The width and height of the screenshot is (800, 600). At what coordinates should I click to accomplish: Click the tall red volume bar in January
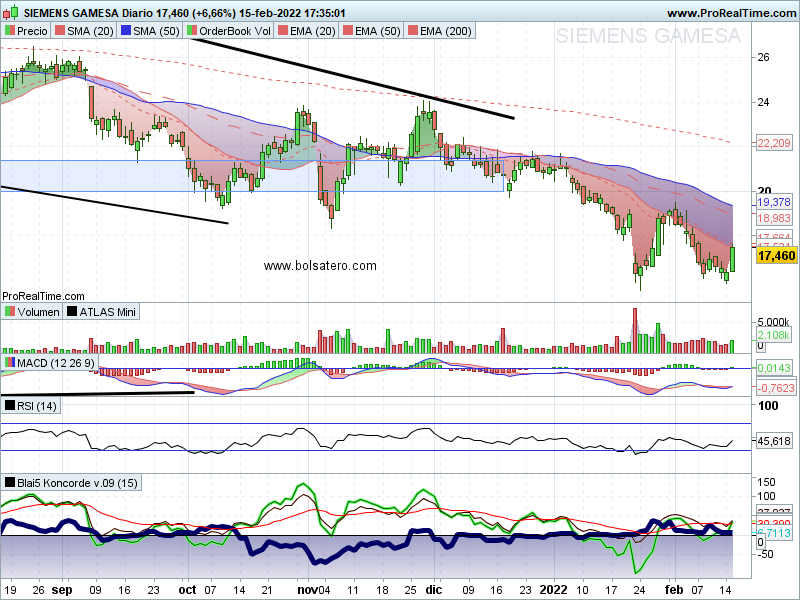[635, 330]
